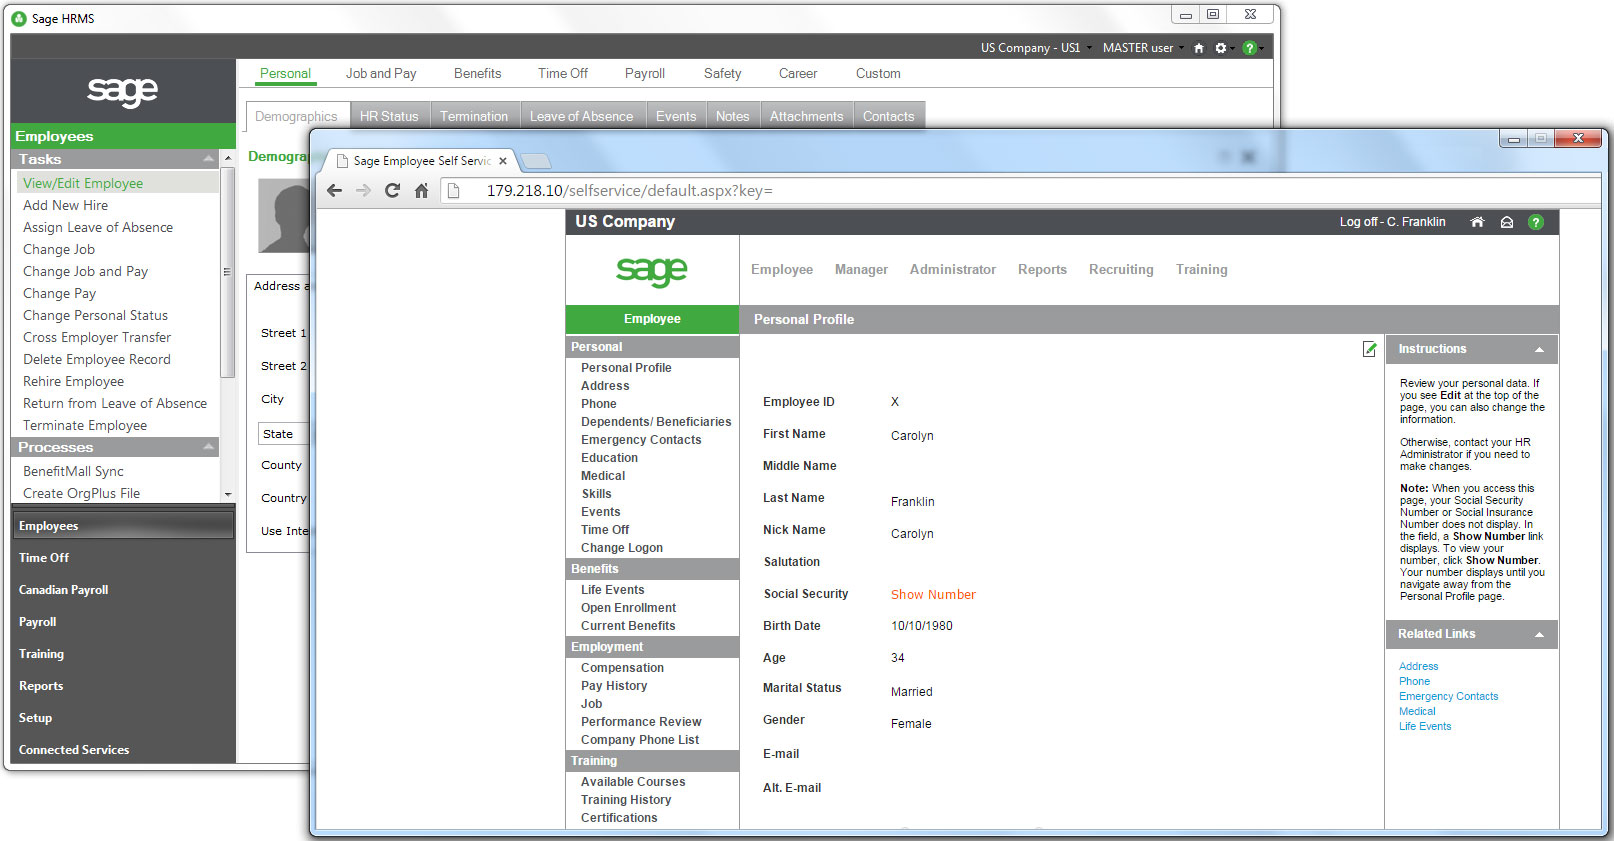Open the MASTER user dropdown
Viewport: 1614px width, 841px height.
[x=1143, y=48]
